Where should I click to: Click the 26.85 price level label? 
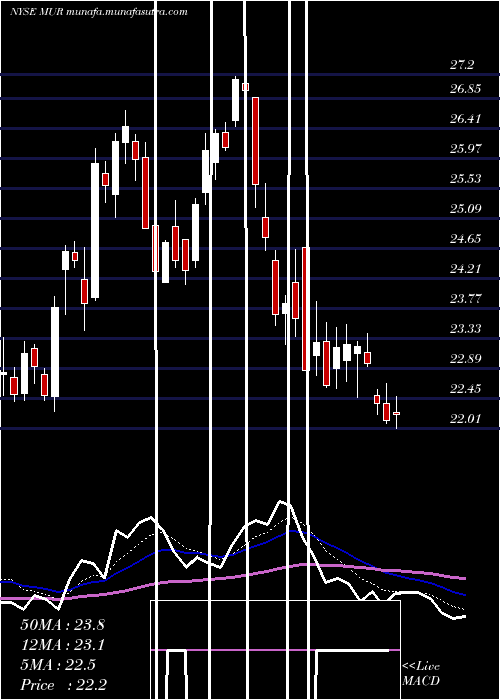tap(466, 89)
